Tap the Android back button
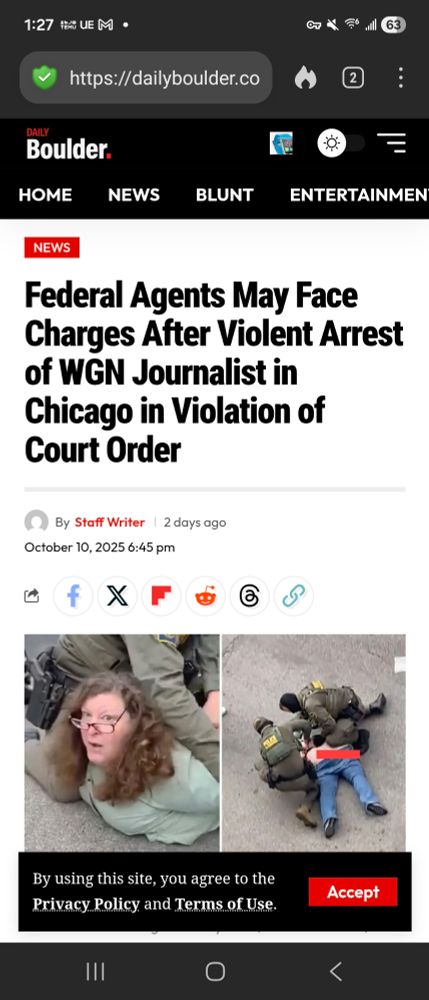Image resolution: width=429 pixels, height=1000 pixels. (x=335, y=971)
